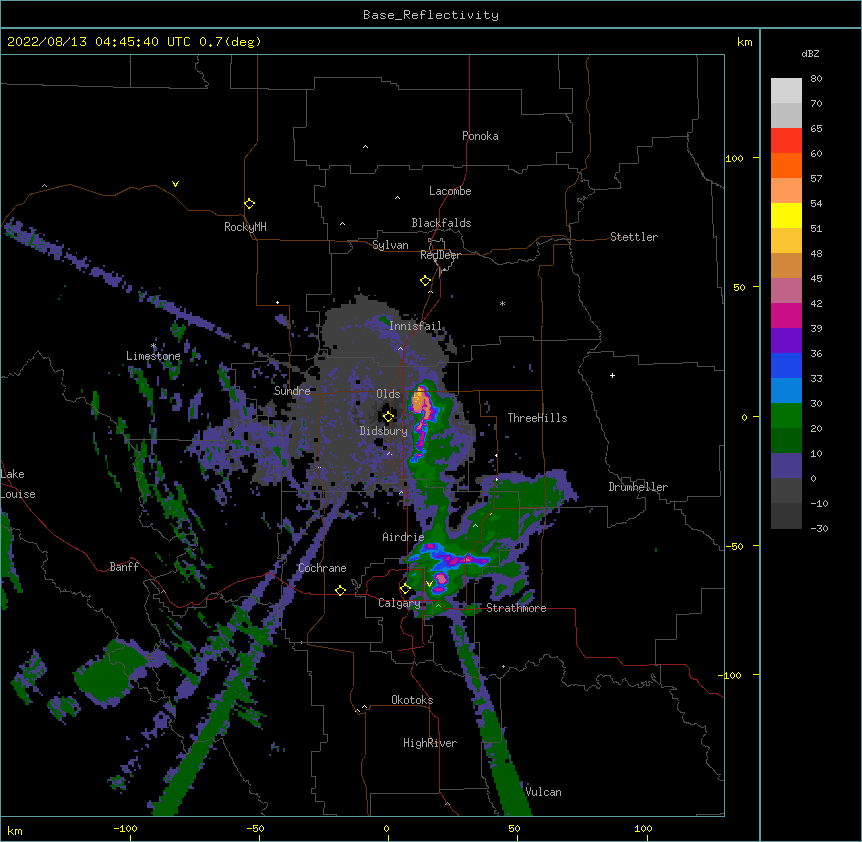862x842 pixels.
Task: Click the Drumheller label
Action: tap(638, 487)
